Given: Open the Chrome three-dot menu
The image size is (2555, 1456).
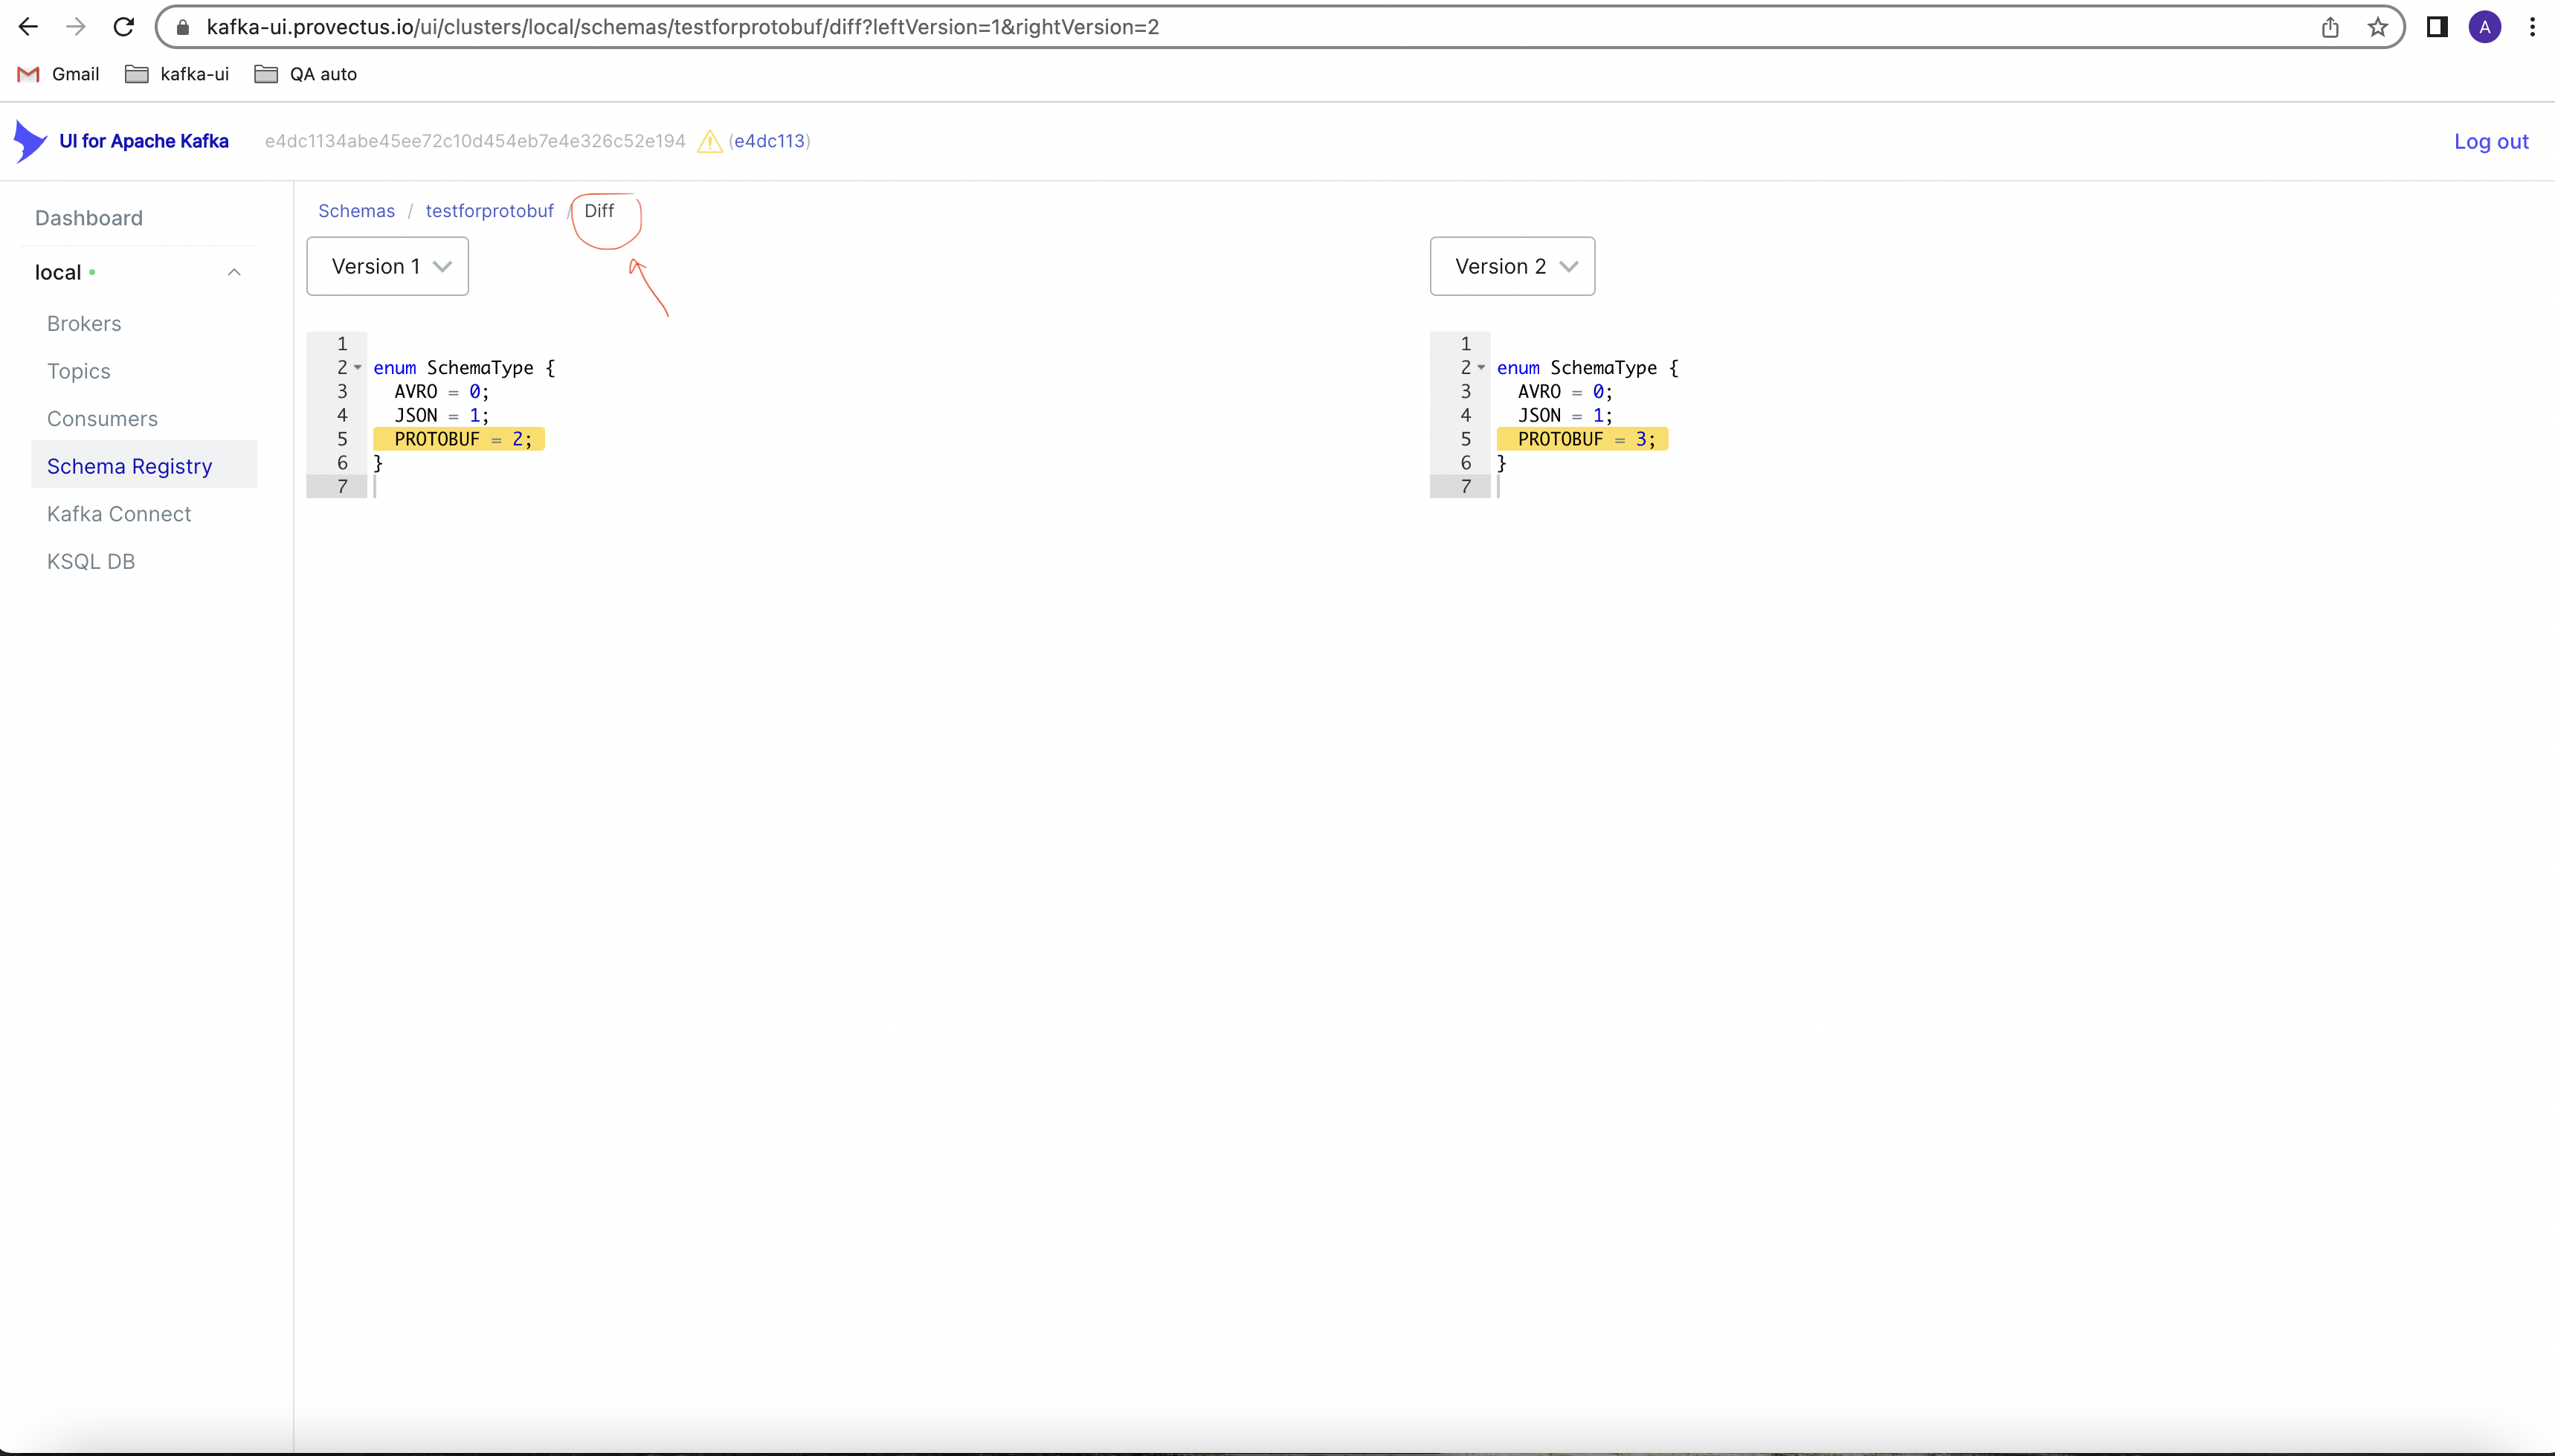Looking at the screenshot, I should click(x=2532, y=26).
